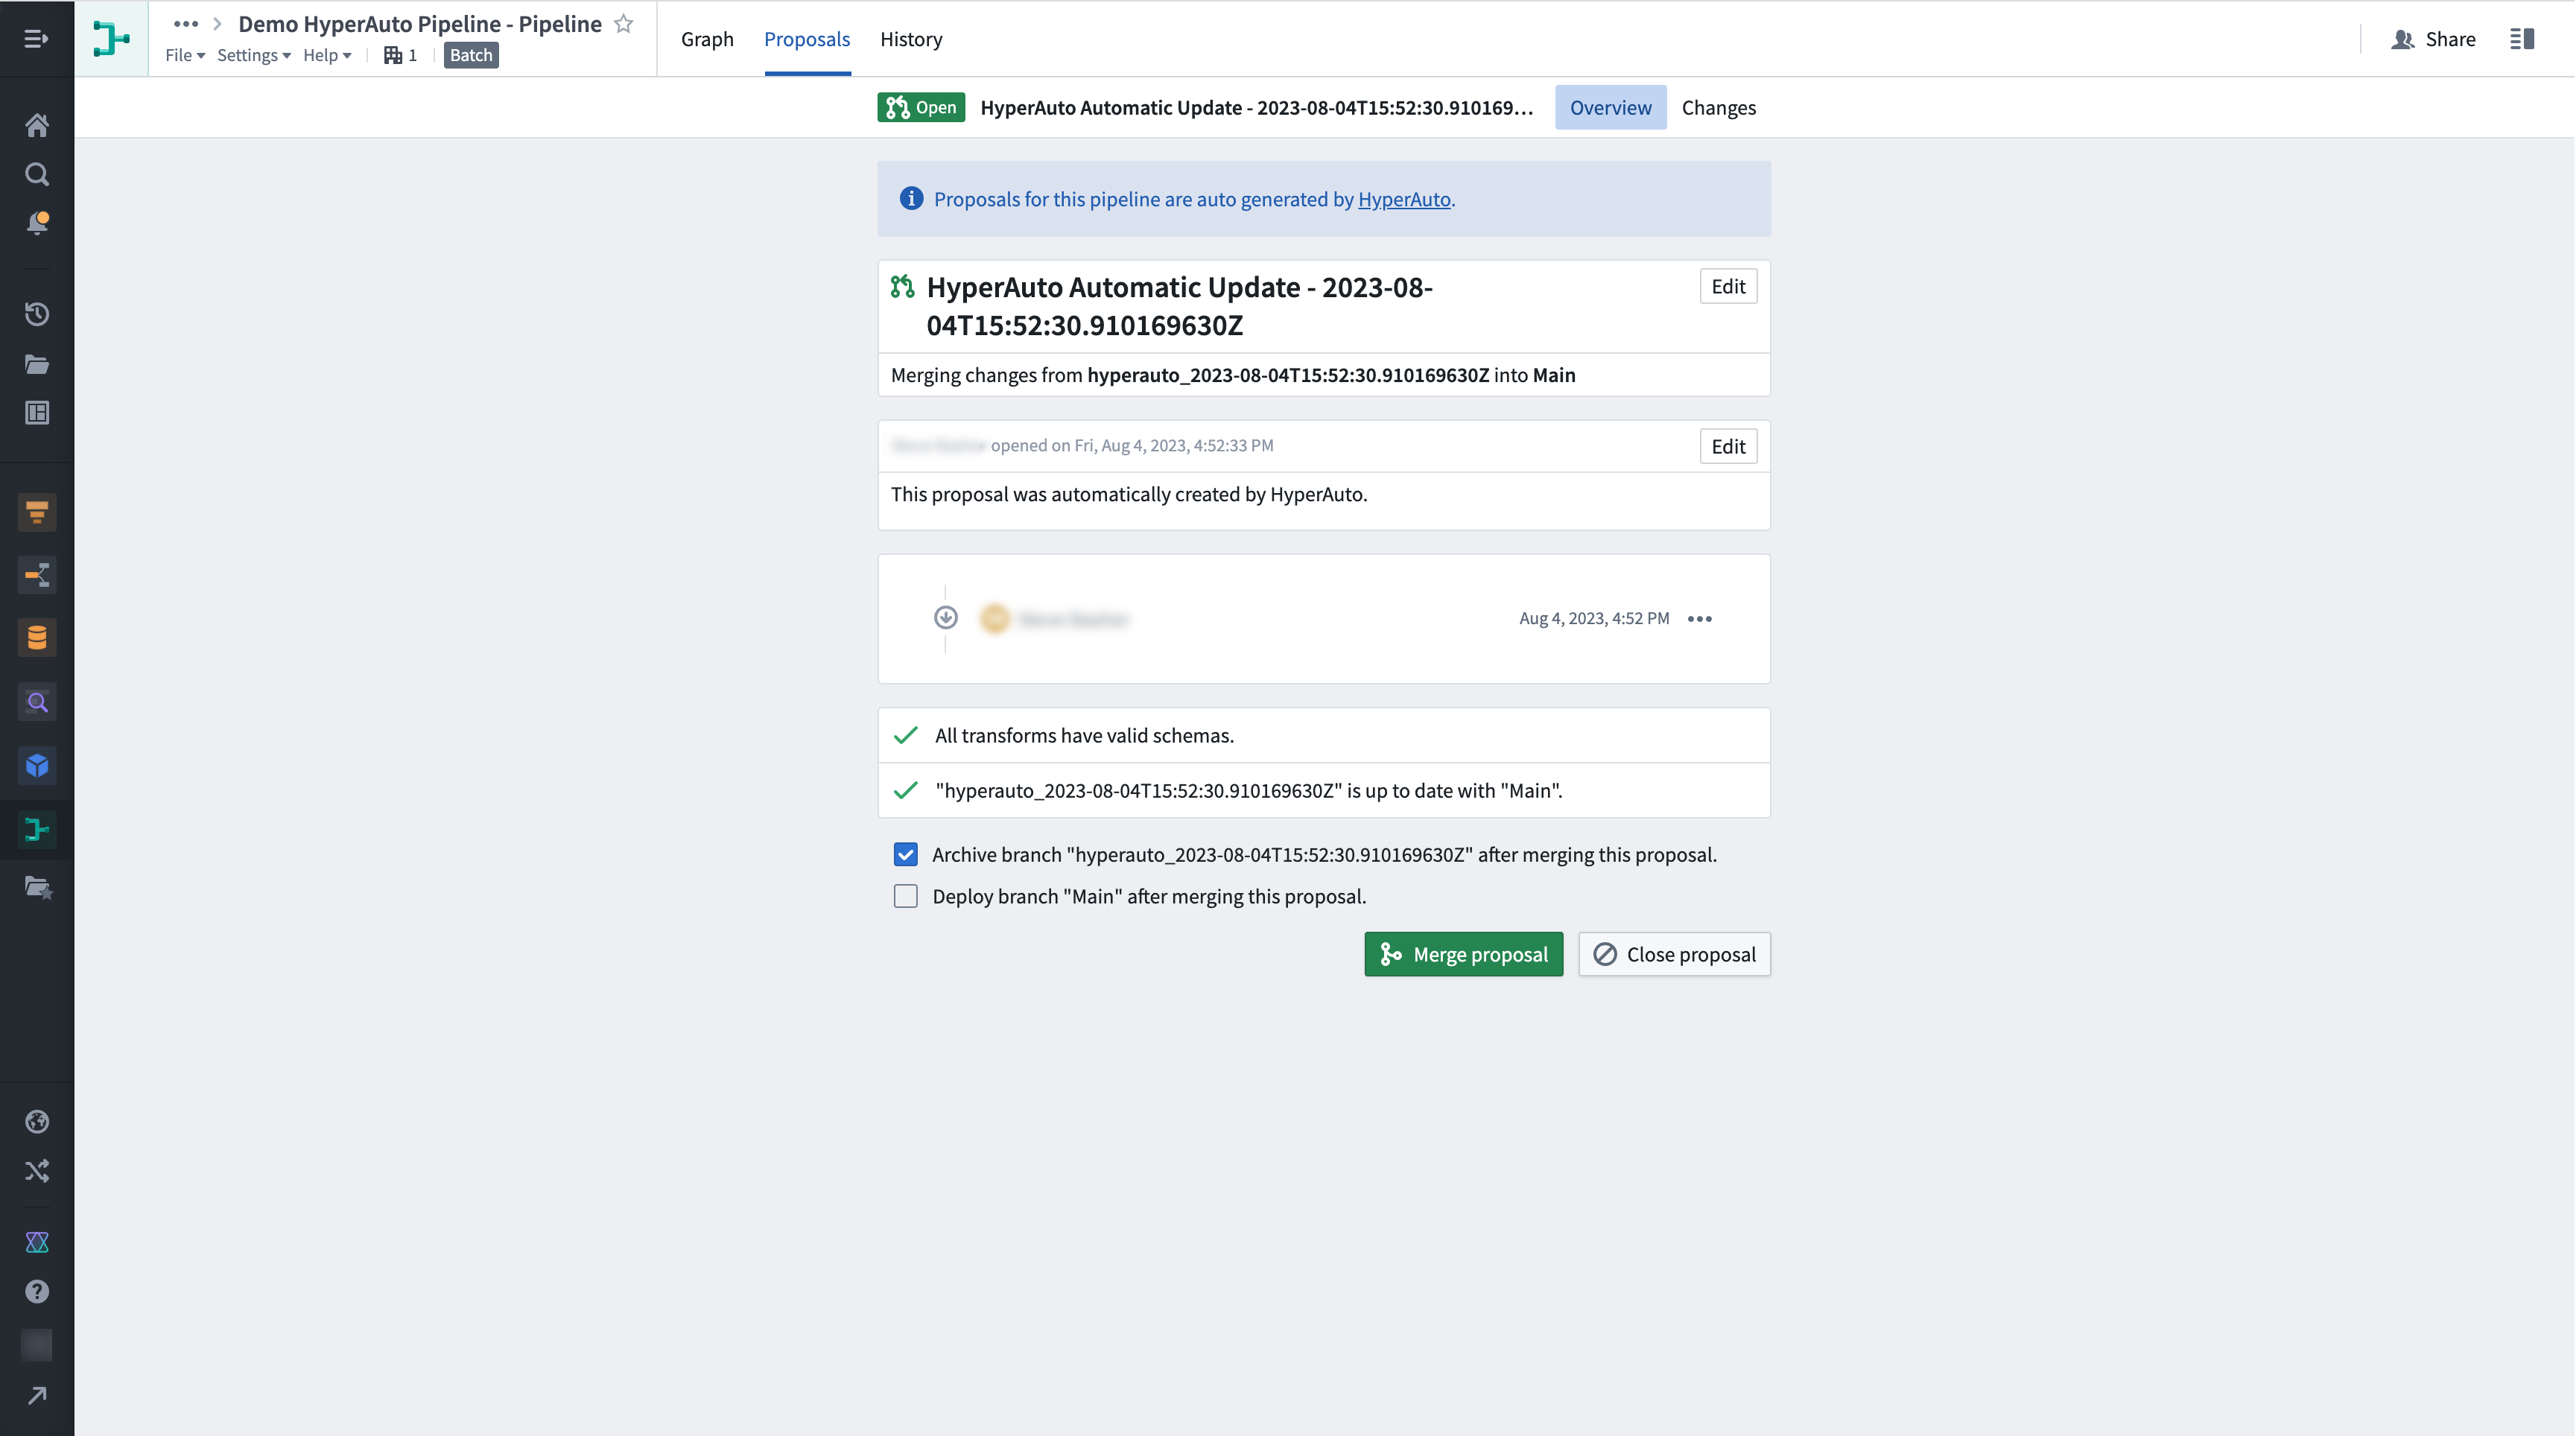Image resolution: width=2576 pixels, height=1436 pixels.
Task: Expand the sidebar hamburger menu
Action: coord(36,39)
